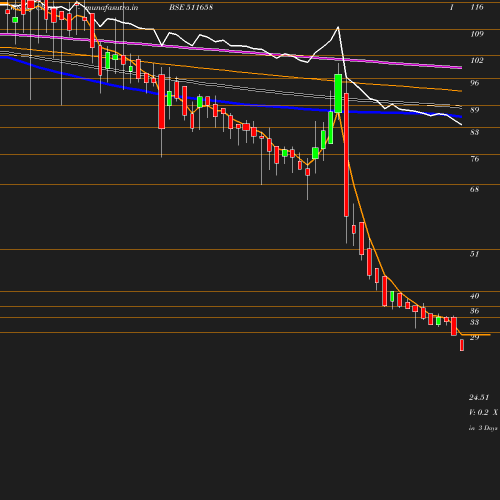Click the 24.51 last price value
500x500 pixels.
(x=479, y=397)
